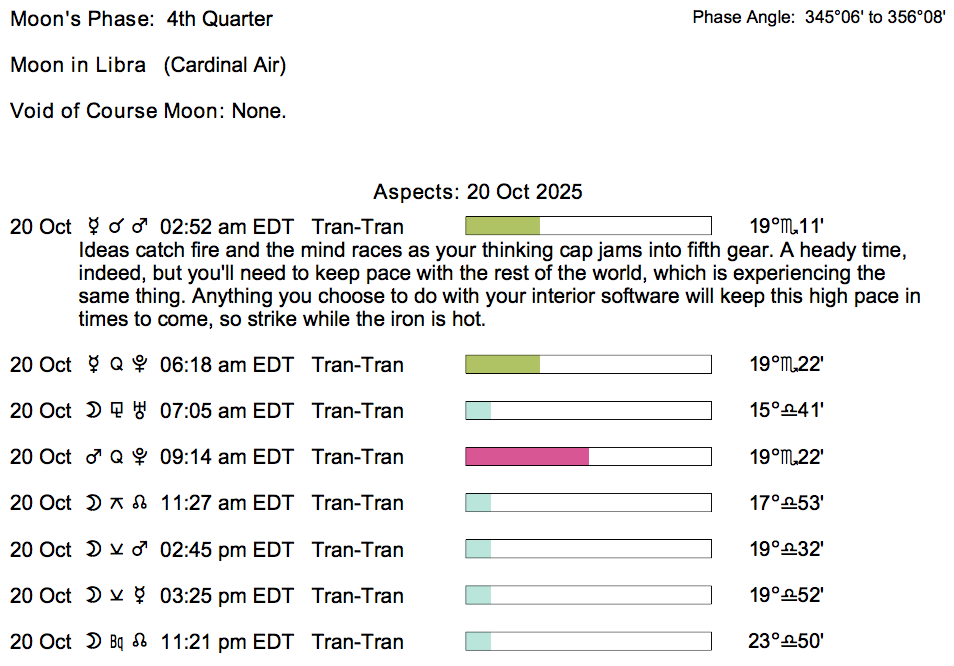Select the Moon quincunx North Node glyphs at 11:27 am
The height and width of the screenshot is (666, 954).
[118, 503]
